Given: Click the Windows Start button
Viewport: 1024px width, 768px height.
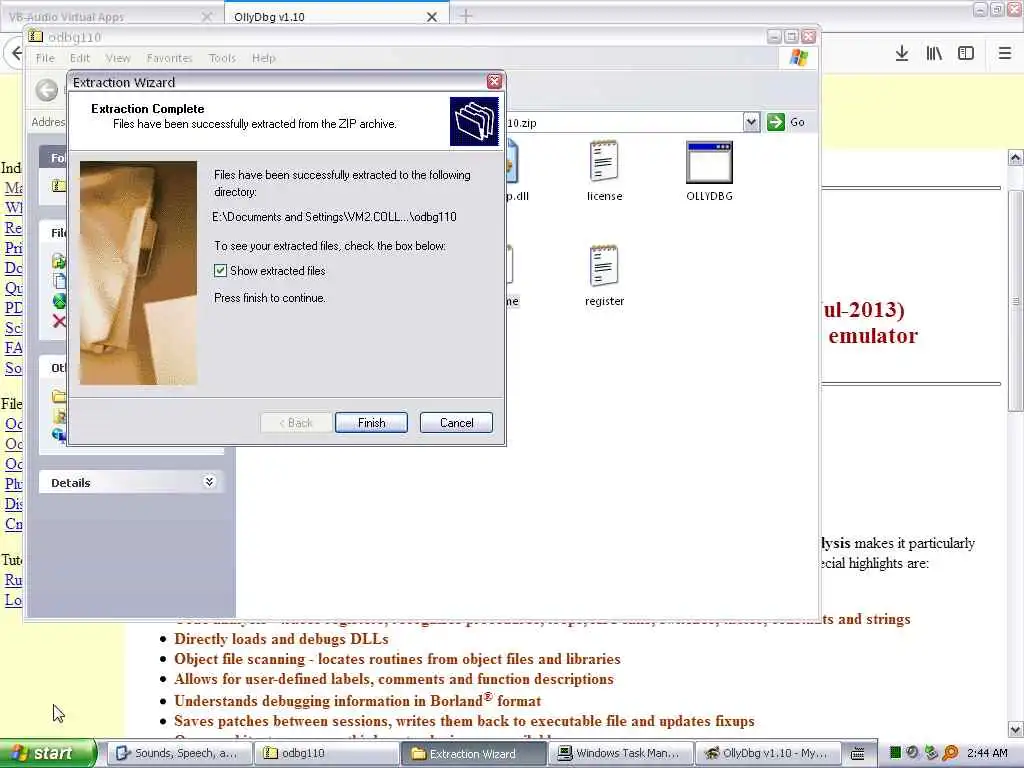Looking at the screenshot, I should 48,753.
